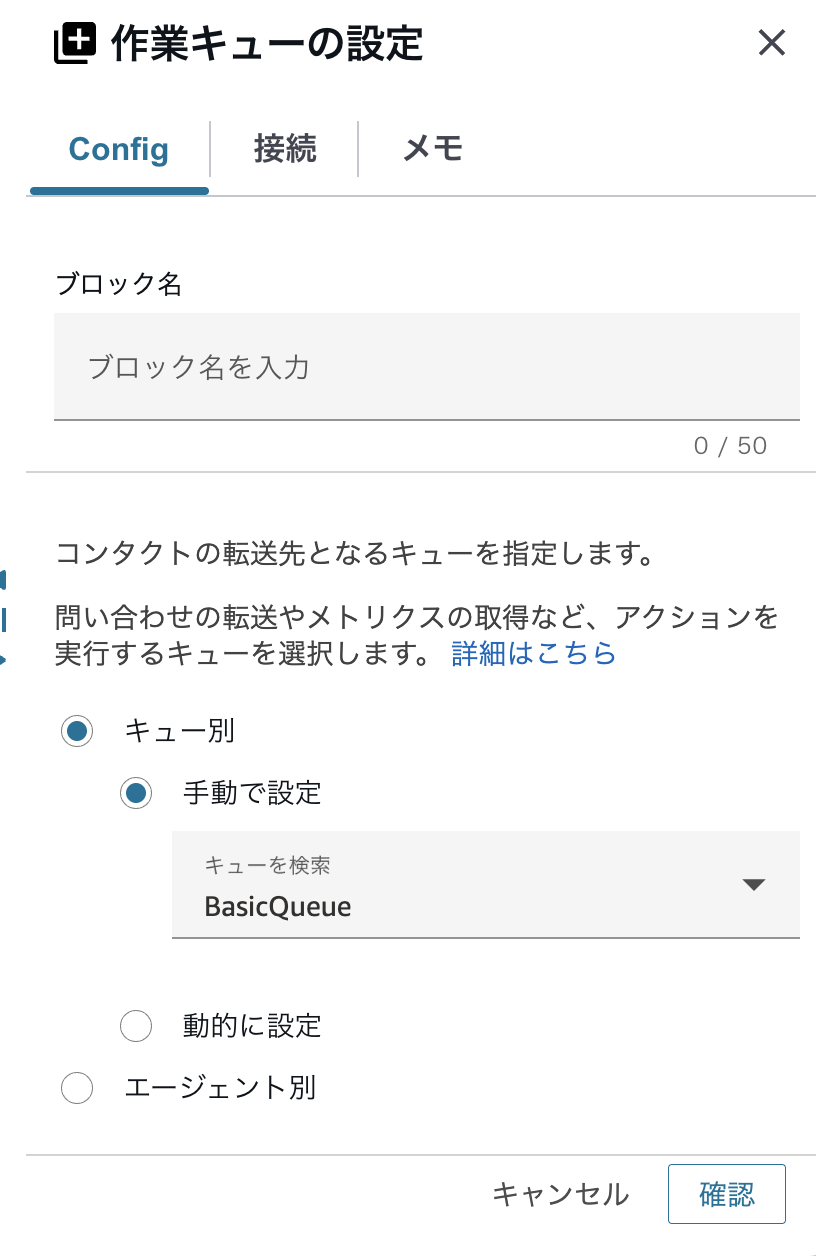Click the 確認 button to confirm

coord(727,1194)
